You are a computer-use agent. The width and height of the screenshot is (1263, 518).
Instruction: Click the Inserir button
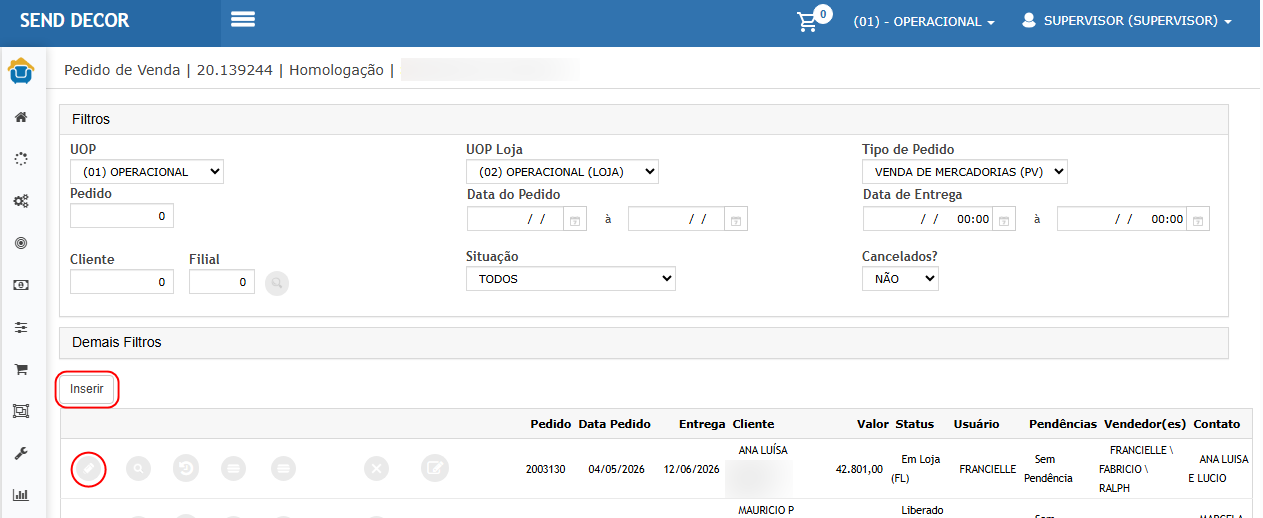tap(87, 389)
